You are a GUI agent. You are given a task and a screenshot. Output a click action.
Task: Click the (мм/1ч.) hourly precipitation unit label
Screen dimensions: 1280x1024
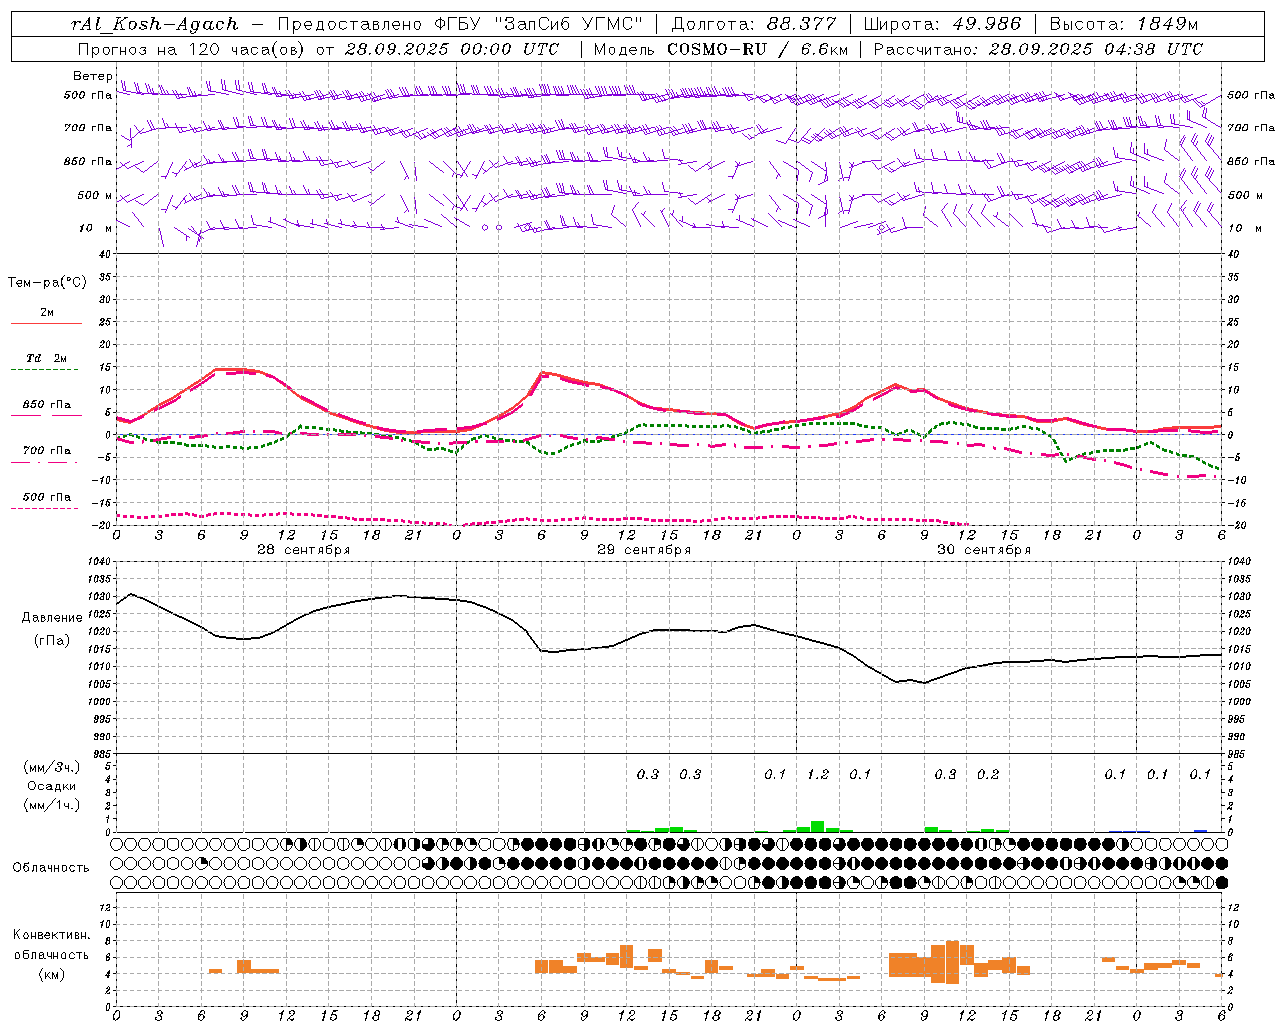click(x=52, y=805)
